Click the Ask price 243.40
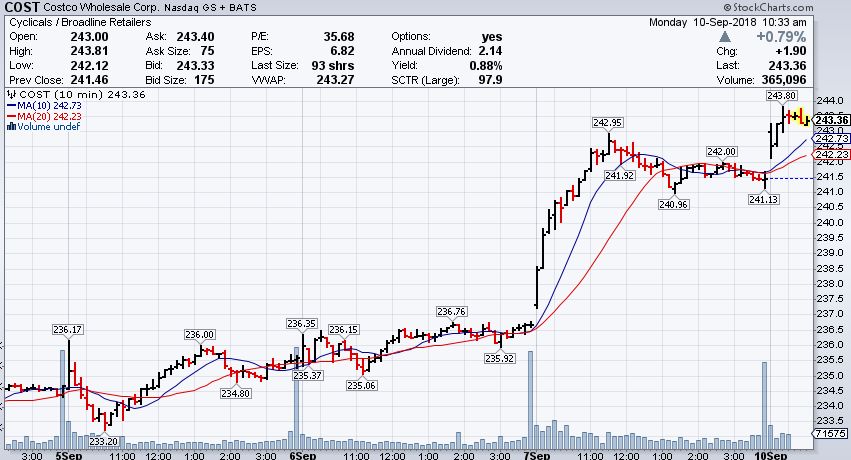The width and height of the screenshot is (851, 460). (195, 37)
